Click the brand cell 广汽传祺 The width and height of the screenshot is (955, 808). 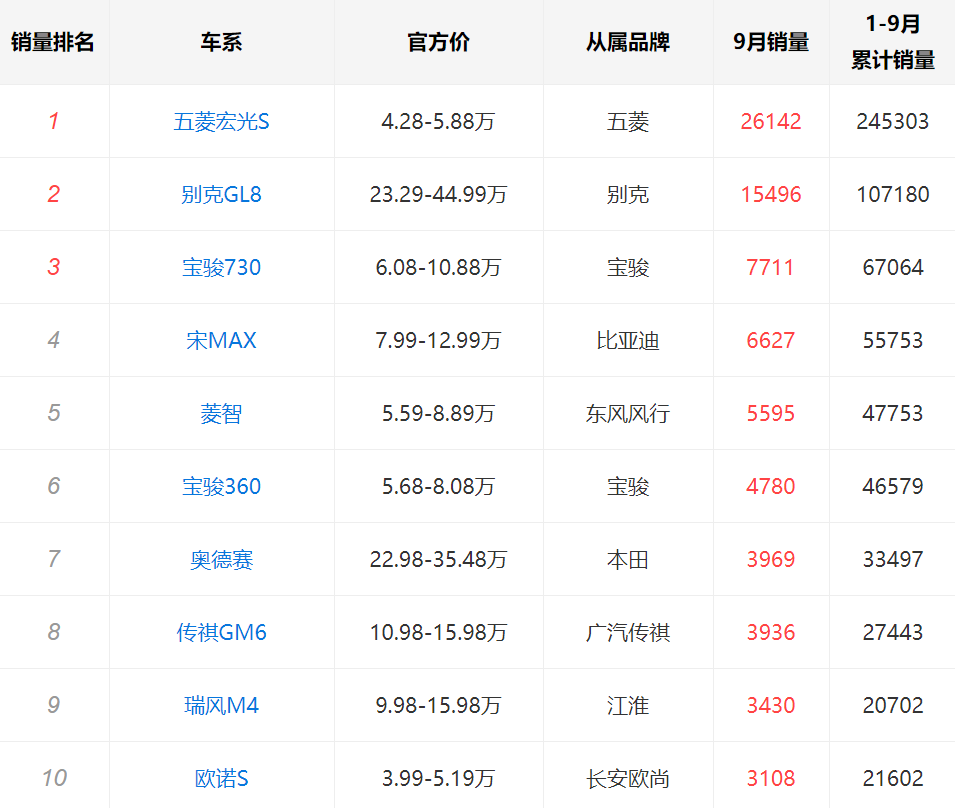[628, 633]
